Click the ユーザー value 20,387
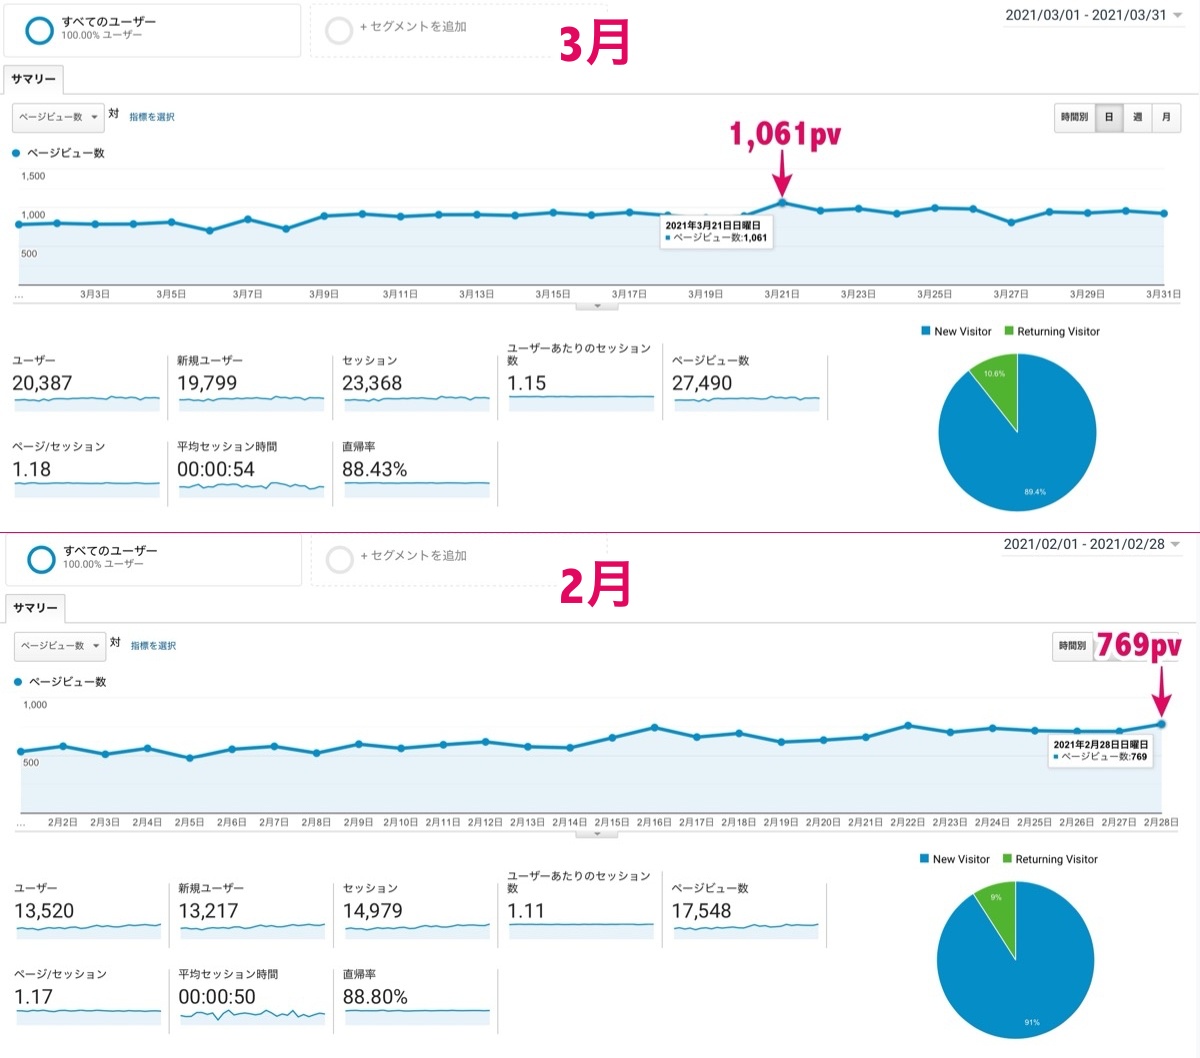1200x1058 pixels. 42,383
